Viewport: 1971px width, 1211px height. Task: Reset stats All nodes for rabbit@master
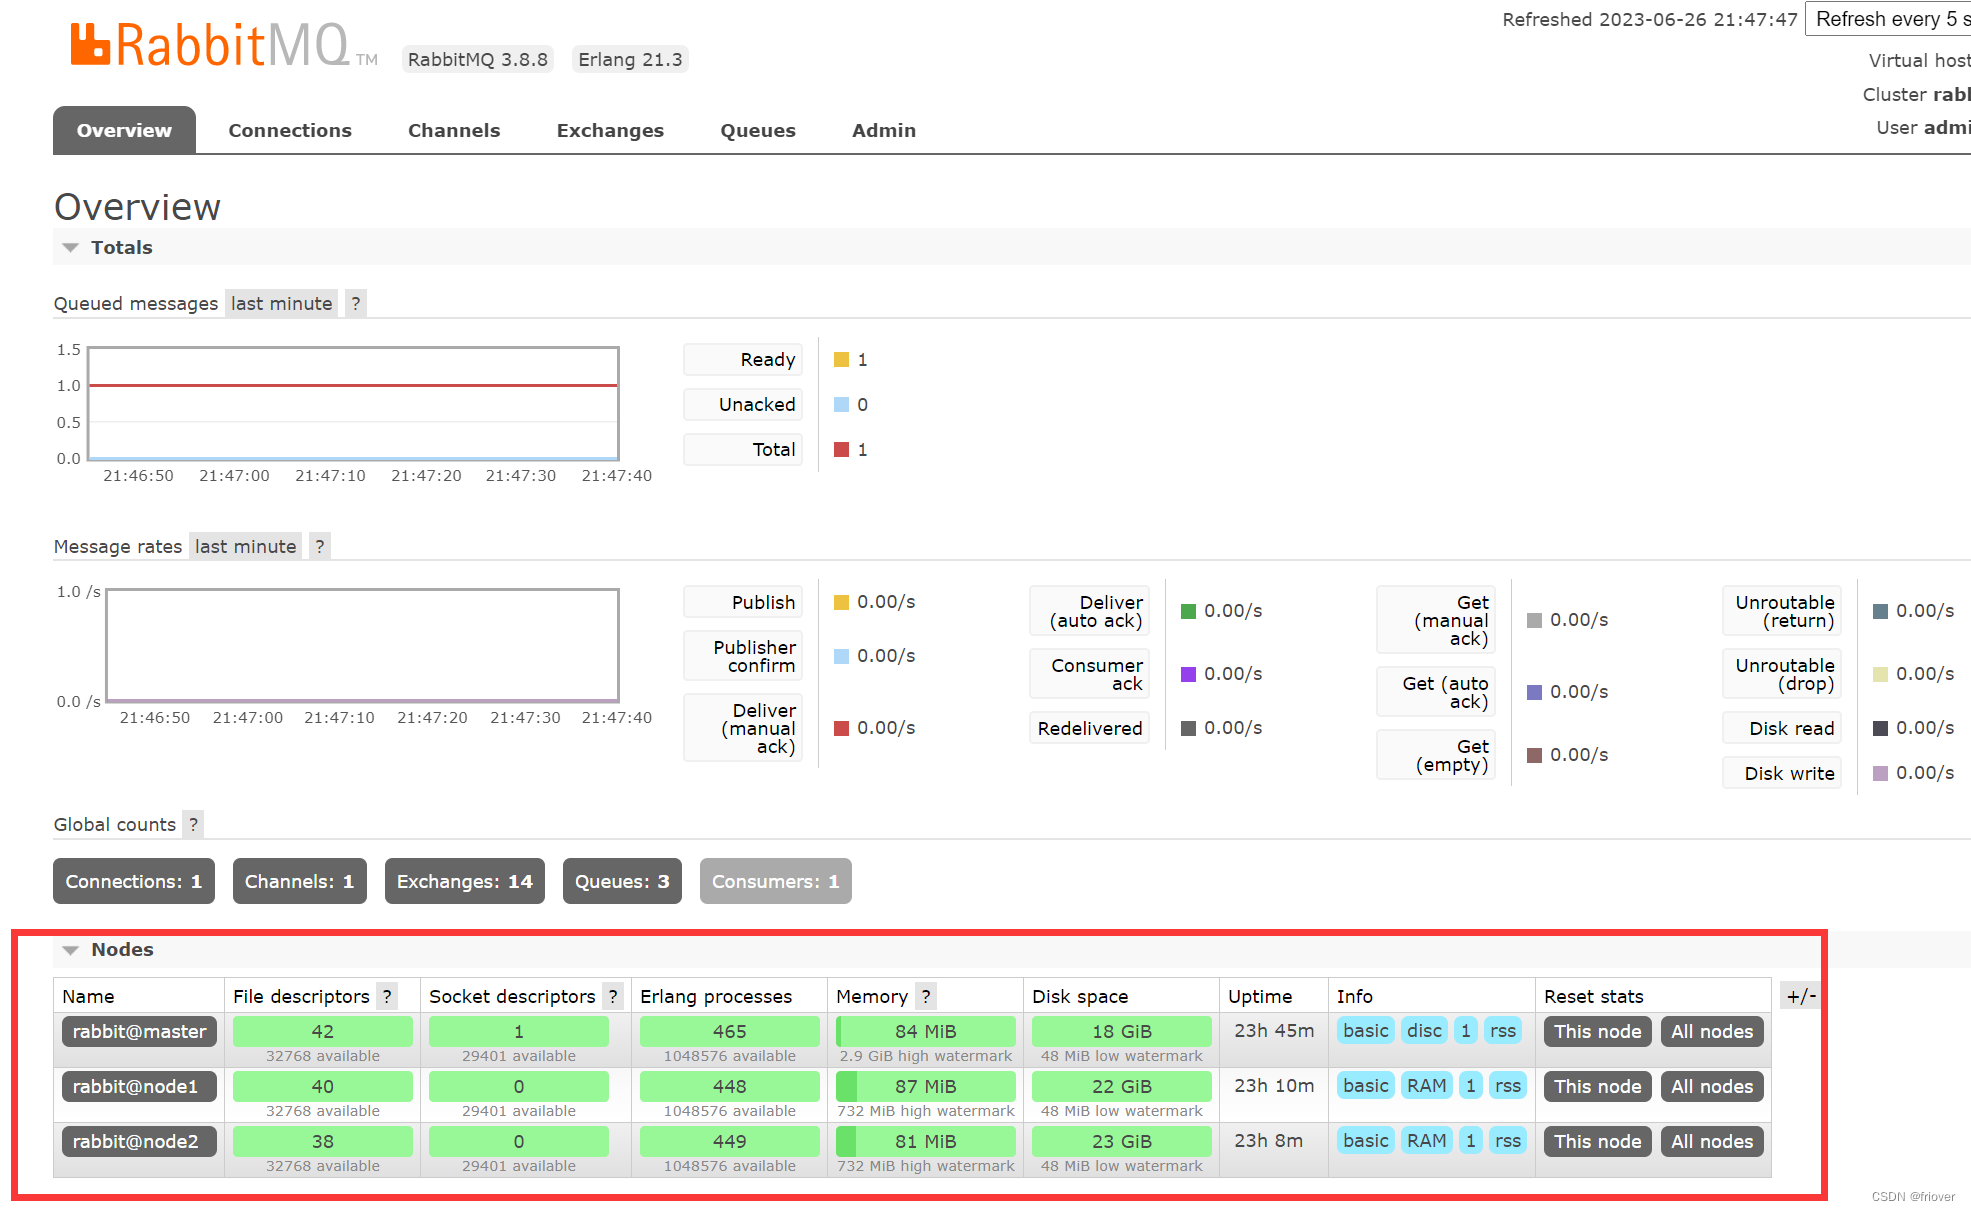pos(1712,1031)
